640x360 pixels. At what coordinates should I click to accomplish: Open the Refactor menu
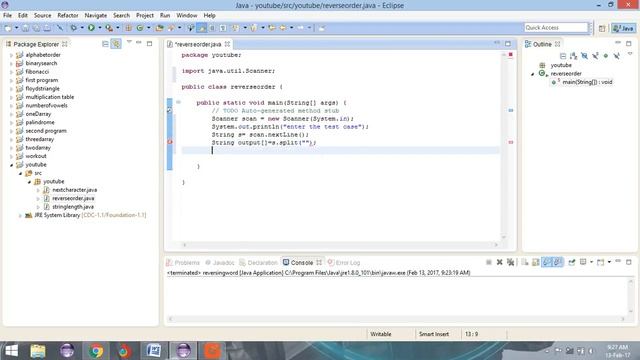[68, 15]
